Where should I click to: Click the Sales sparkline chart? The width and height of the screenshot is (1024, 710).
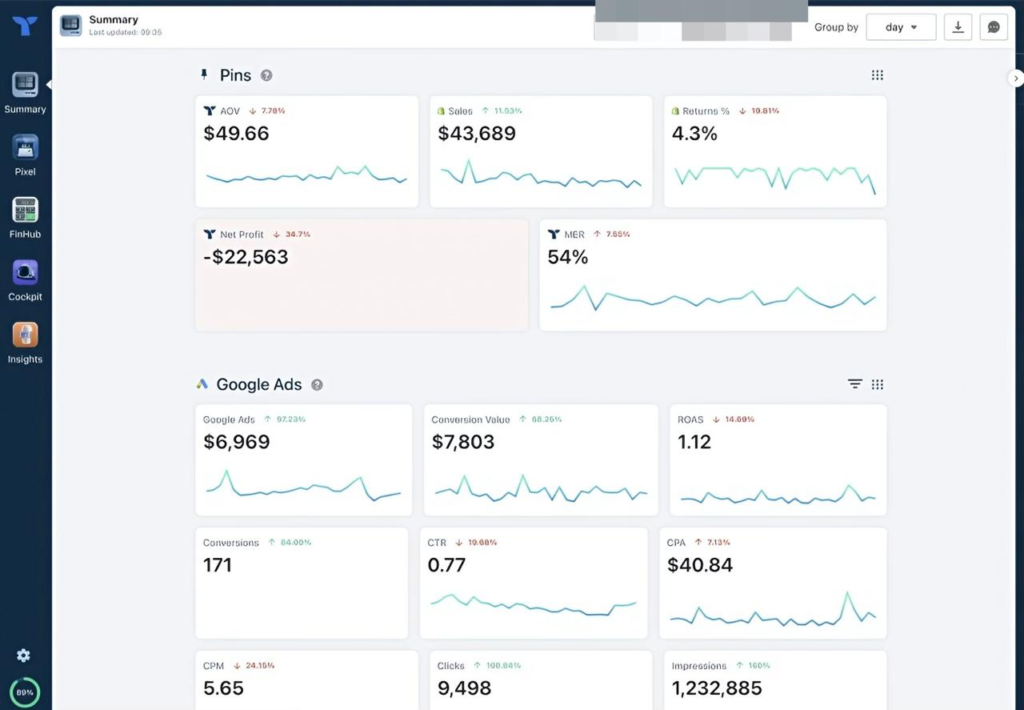coord(540,178)
